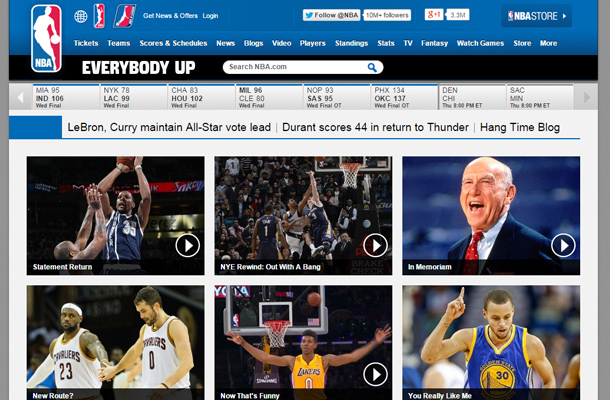Viewport: 610px width, 400px height.
Task: Open the NBA Store banner
Action: 536,15
